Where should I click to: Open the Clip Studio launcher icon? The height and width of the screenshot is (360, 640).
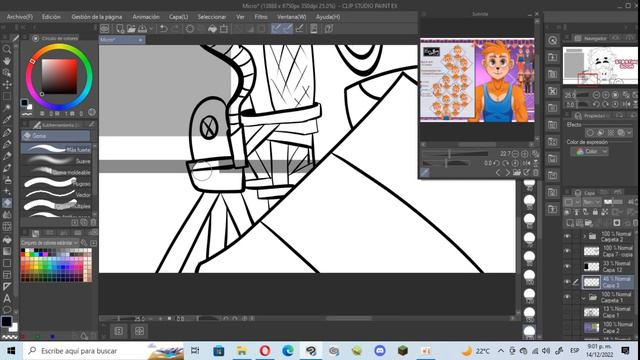coord(105,29)
